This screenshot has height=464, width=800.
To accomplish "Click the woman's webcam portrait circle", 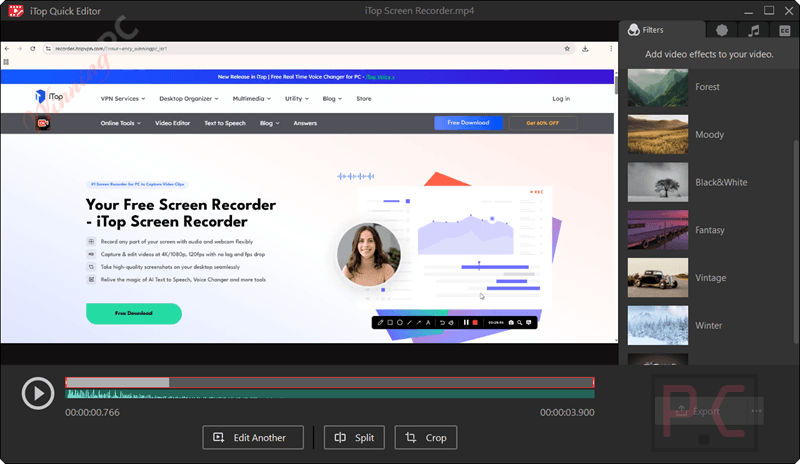I will [369, 255].
